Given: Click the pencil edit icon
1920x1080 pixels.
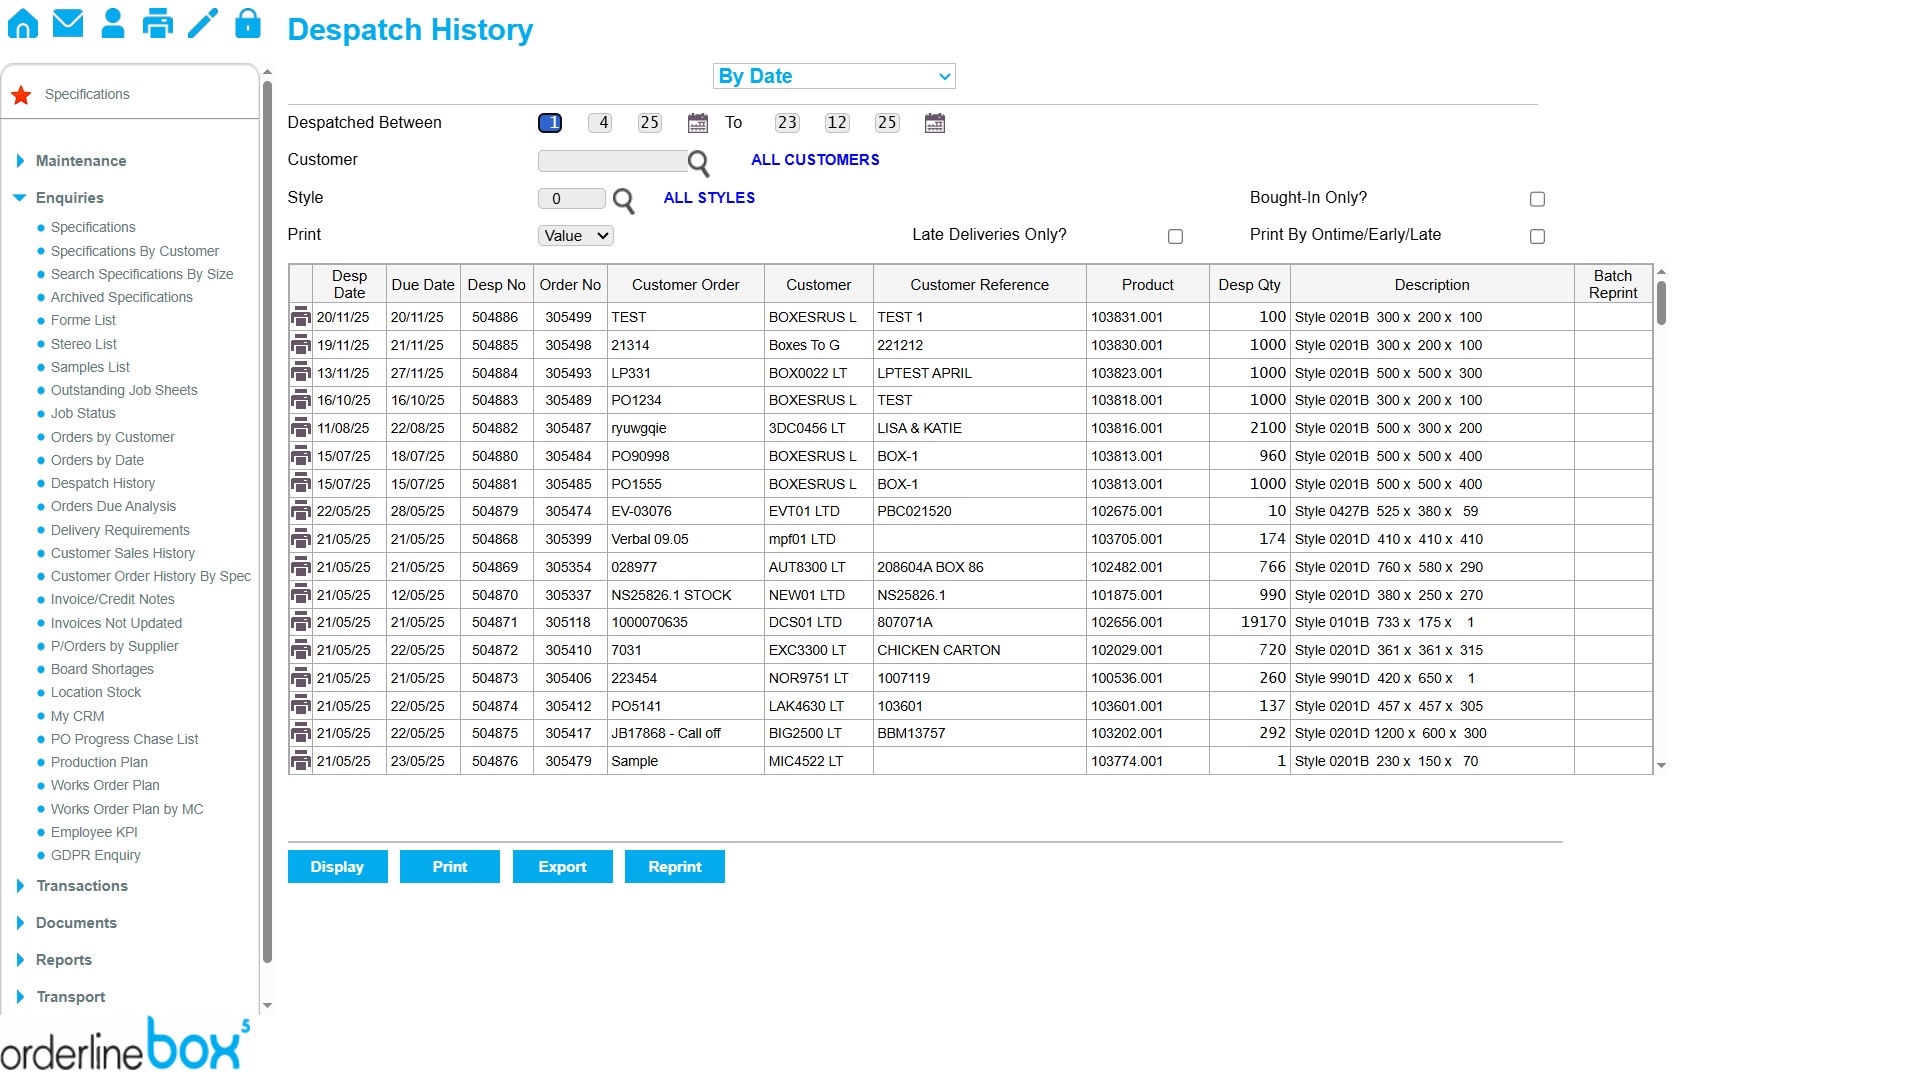Looking at the screenshot, I should point(203,23).
